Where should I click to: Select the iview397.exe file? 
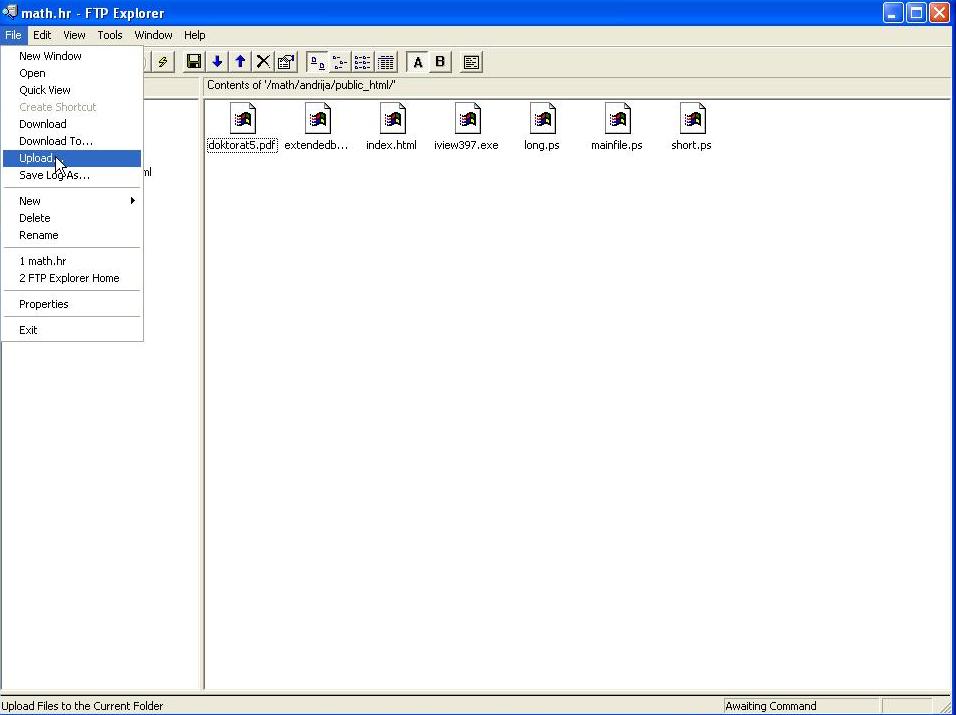[x=466, y=127]
